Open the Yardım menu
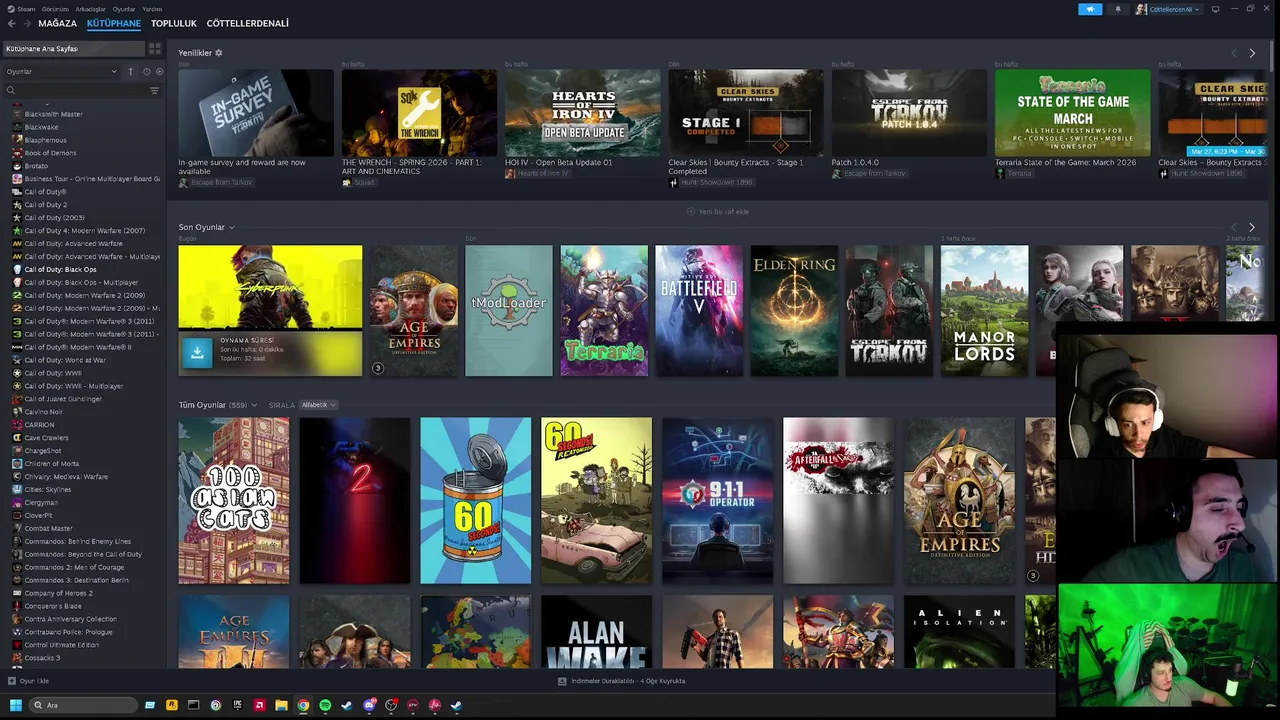The height and width of the screenshot is (720, 1280). [x=152, y=9]
